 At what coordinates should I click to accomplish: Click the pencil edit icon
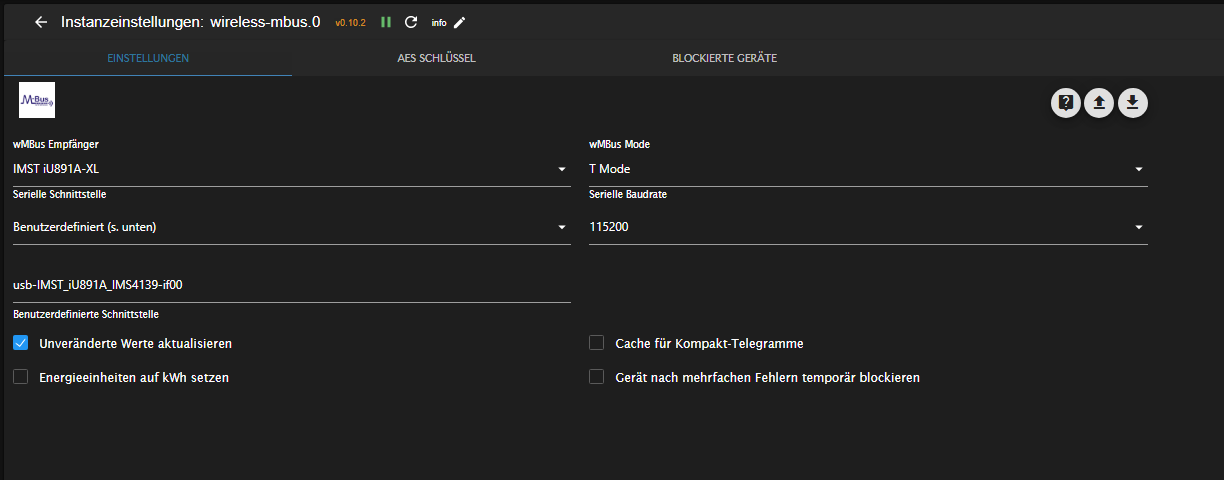coord(460,22)
